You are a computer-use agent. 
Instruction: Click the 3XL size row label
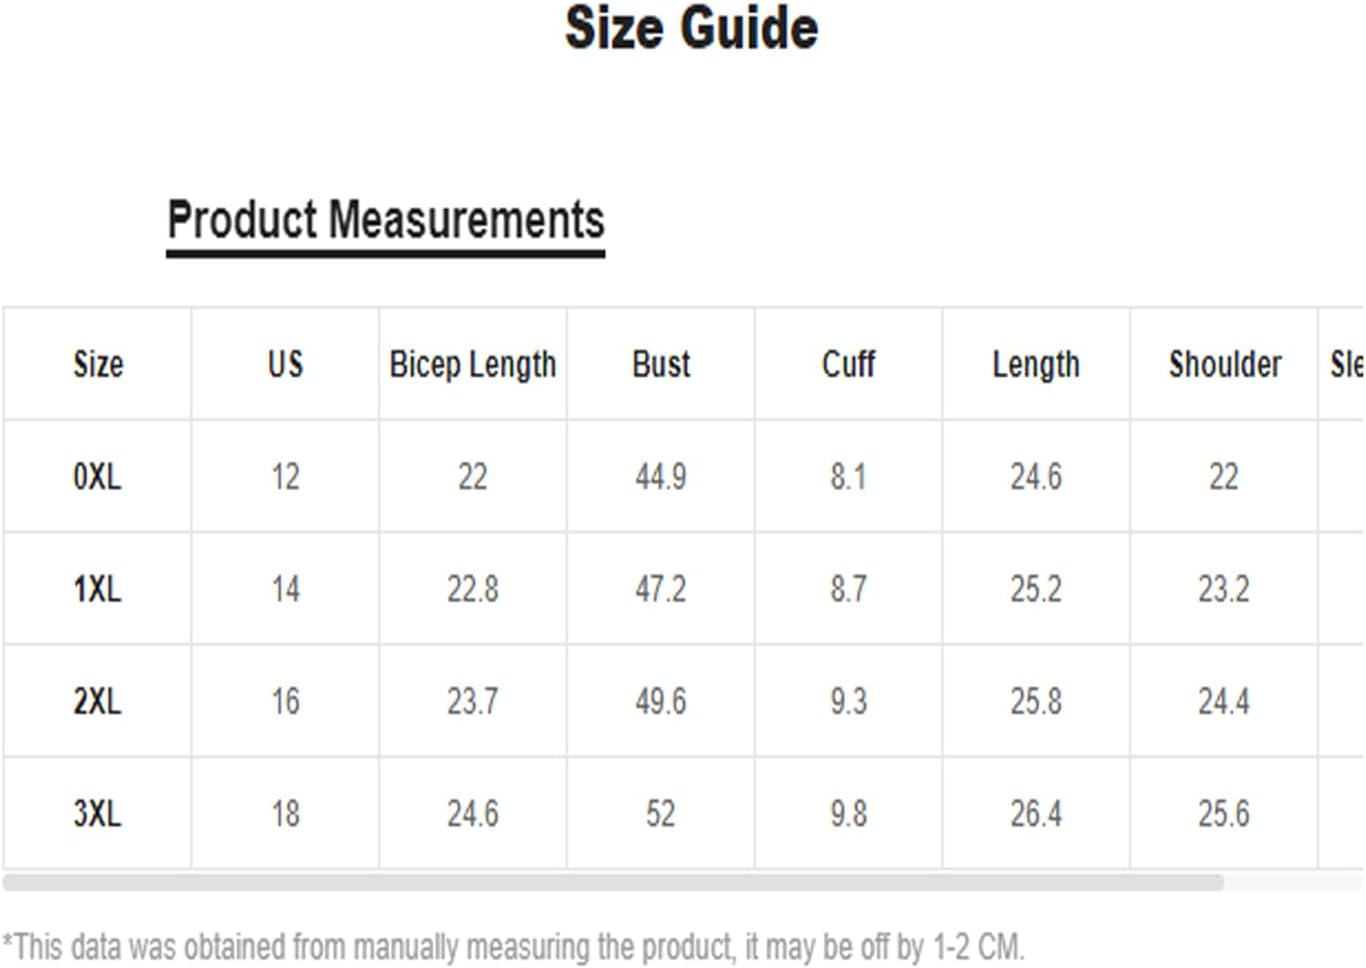(97, 814)
